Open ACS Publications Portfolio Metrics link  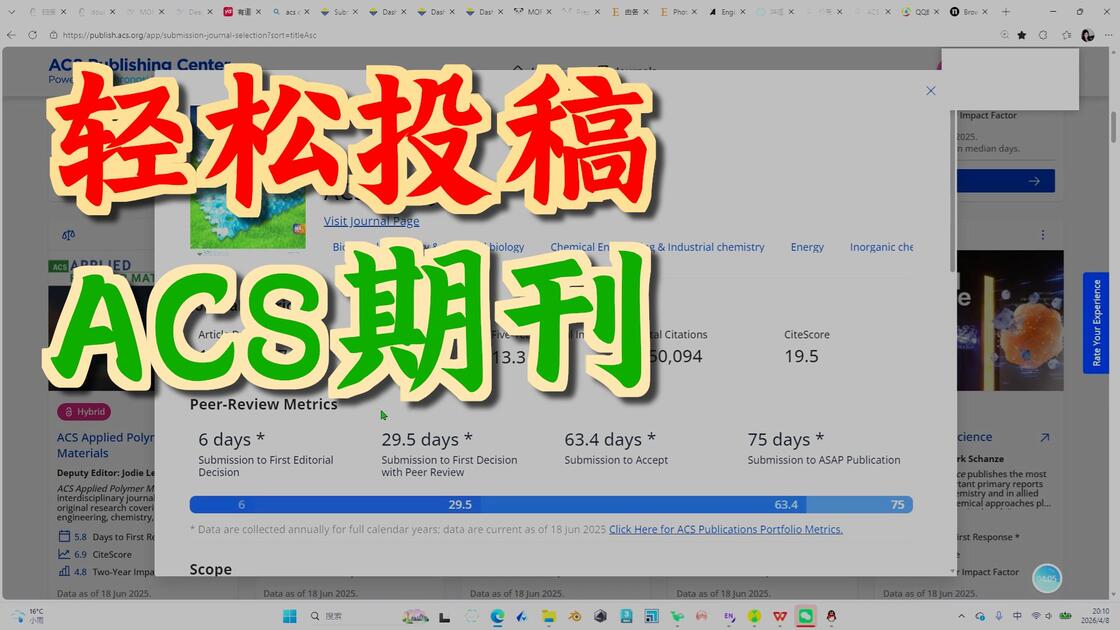(x=726, y=529)
